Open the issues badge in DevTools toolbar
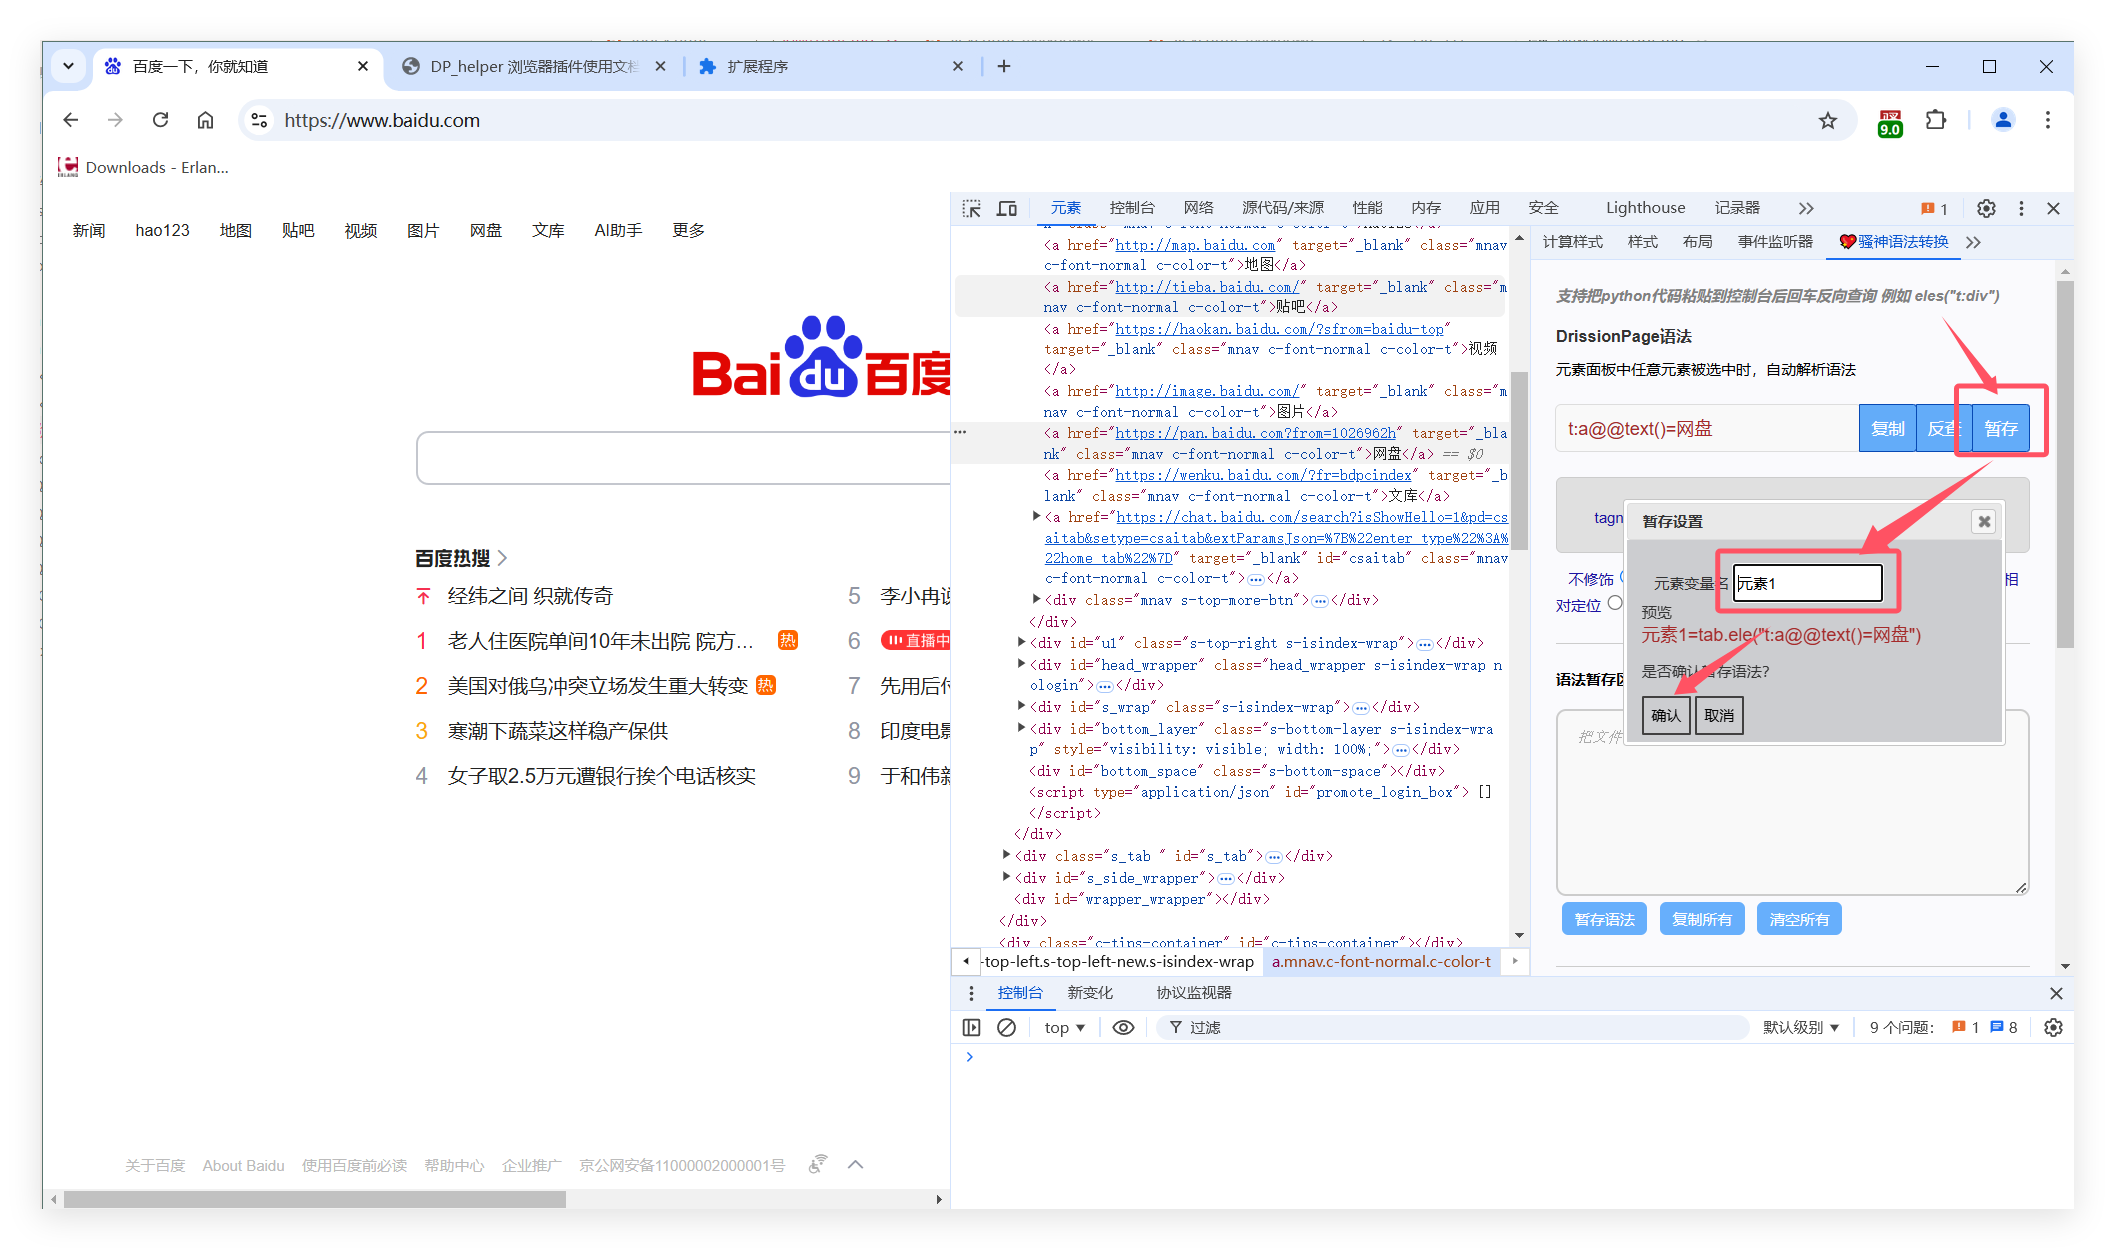Screen dimensions: 2114x1249 click(1934, 208)
